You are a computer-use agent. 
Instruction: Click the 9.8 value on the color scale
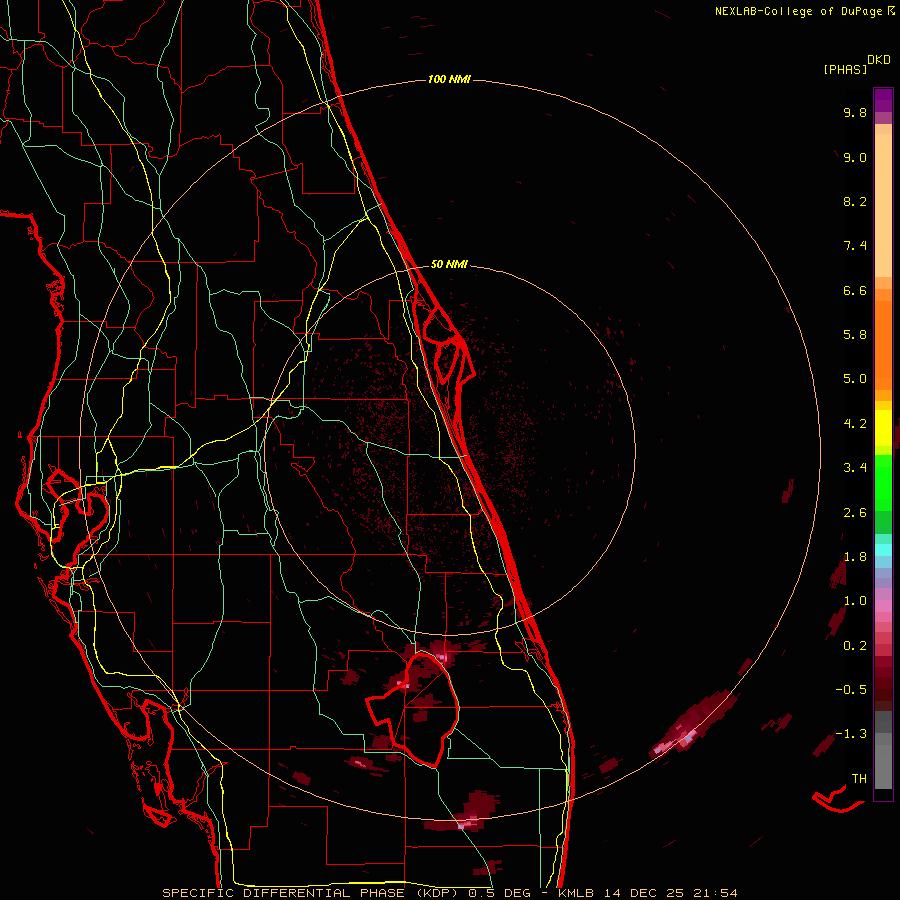point(855,112)
